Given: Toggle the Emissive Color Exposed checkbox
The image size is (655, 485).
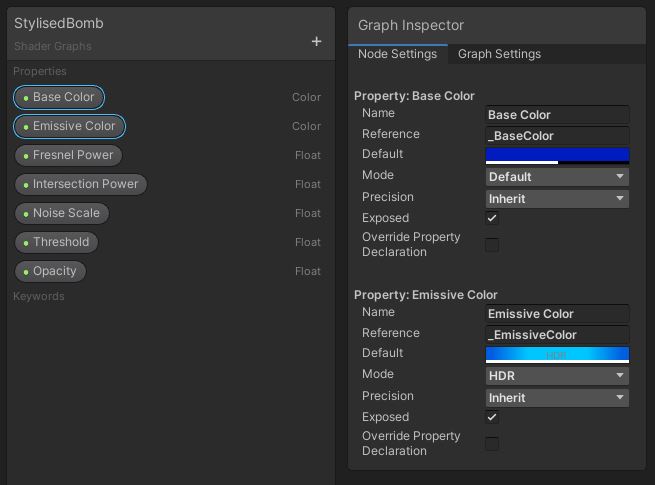Looking at the screenshot, I should [x=492, y=417].
